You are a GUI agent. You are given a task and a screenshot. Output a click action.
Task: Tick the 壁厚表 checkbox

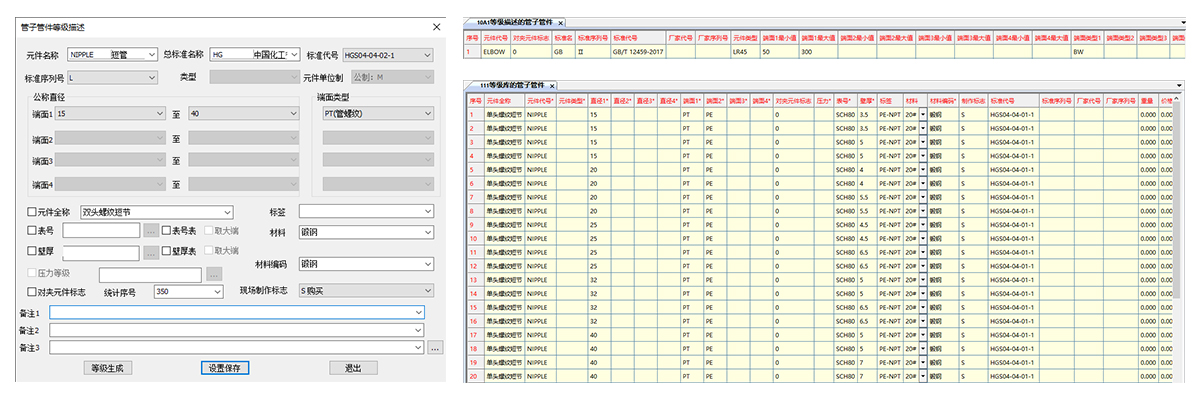coord(168,250)
